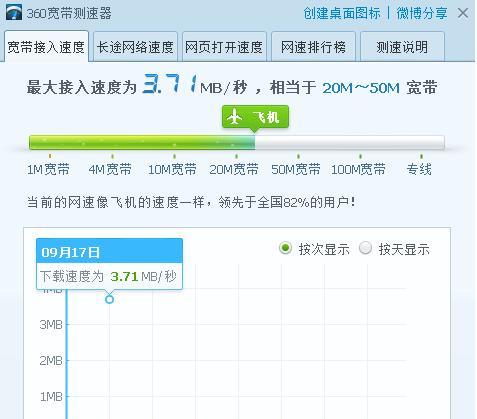This screenshot has width=477, height=419.
Task: Click the 09月17日 data point on chart
Action: pyautogui.click(x=109, y=299)
